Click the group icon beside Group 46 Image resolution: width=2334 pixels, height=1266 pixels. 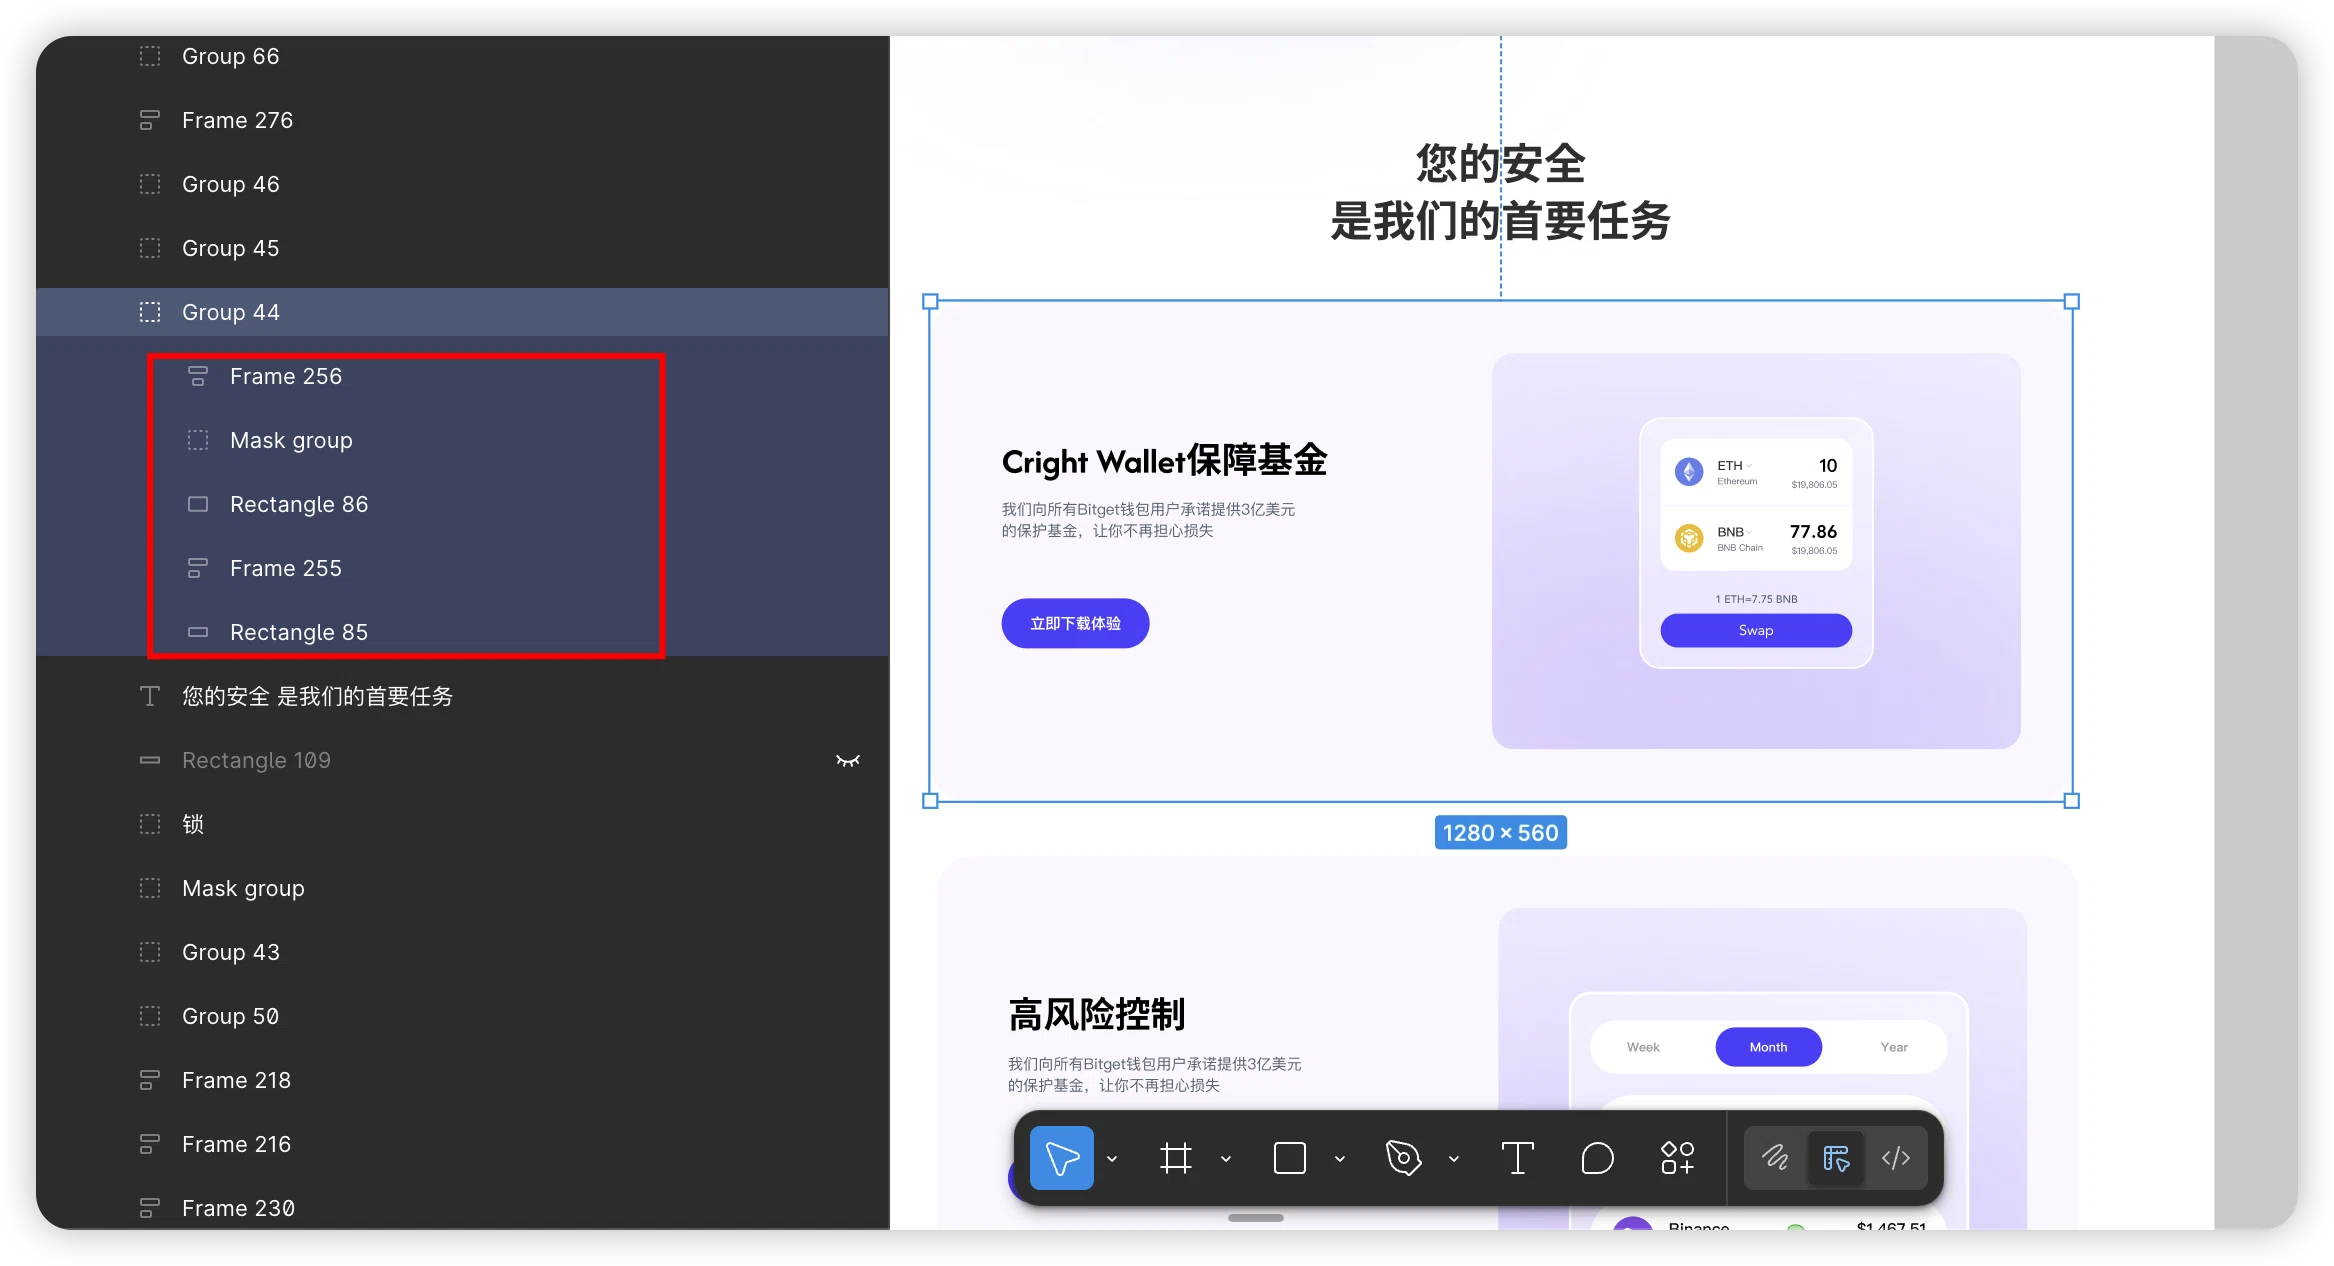(150, 184)
